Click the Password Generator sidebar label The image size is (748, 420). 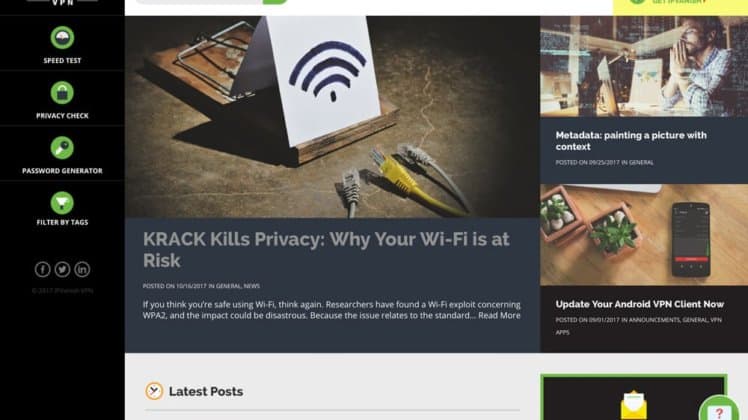(62, 171)
